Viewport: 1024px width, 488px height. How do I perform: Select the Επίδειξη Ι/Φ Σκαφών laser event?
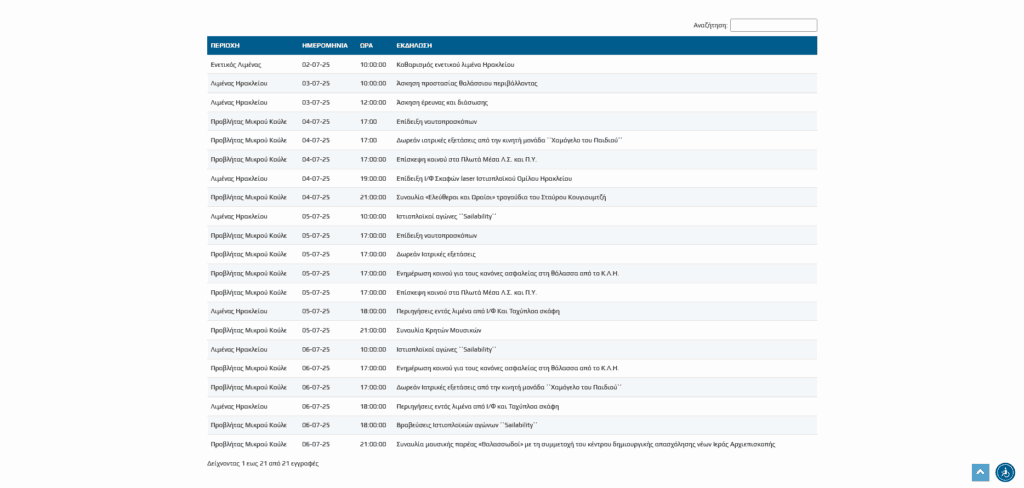click(x=484, y=178)
